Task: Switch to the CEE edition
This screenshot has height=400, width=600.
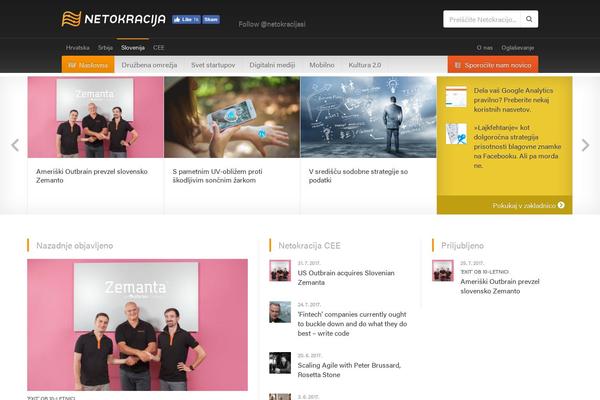Action: click(x=158, y=47)
